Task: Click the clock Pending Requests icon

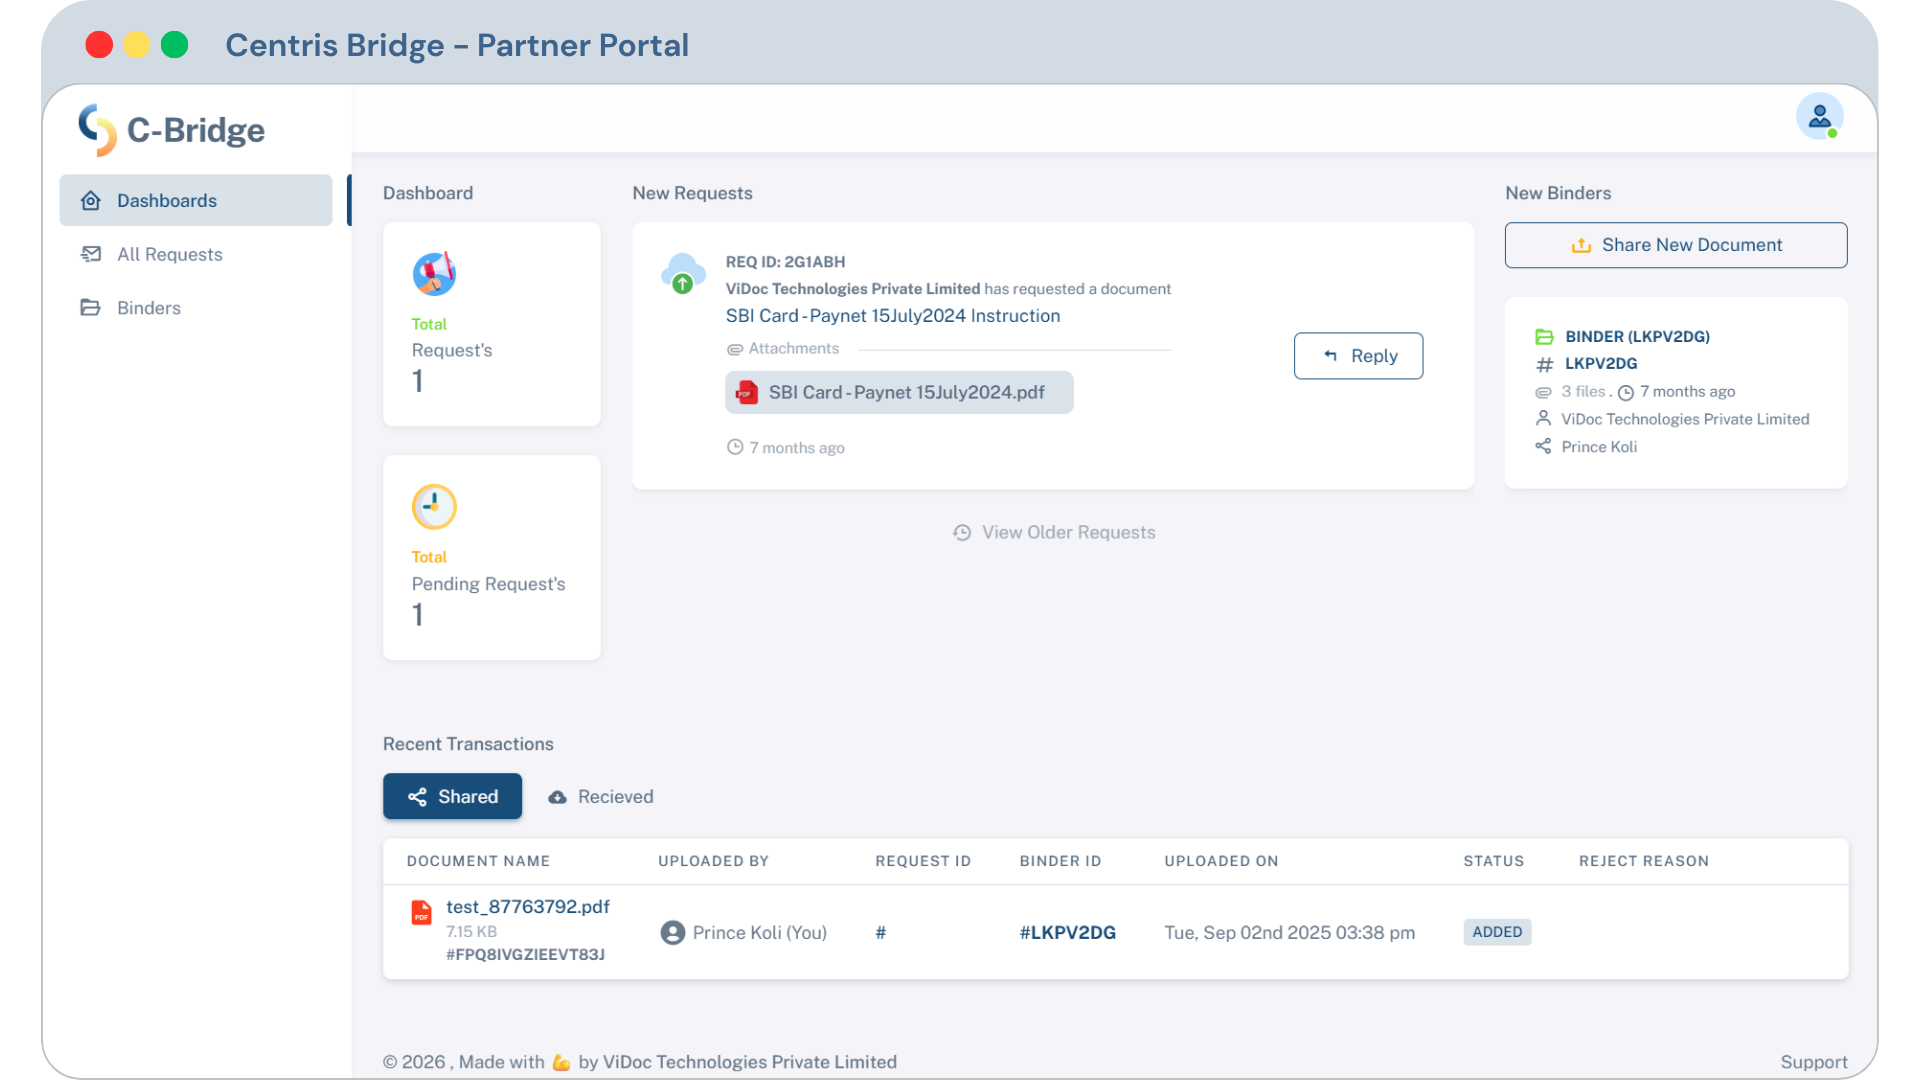Action: 434,507
